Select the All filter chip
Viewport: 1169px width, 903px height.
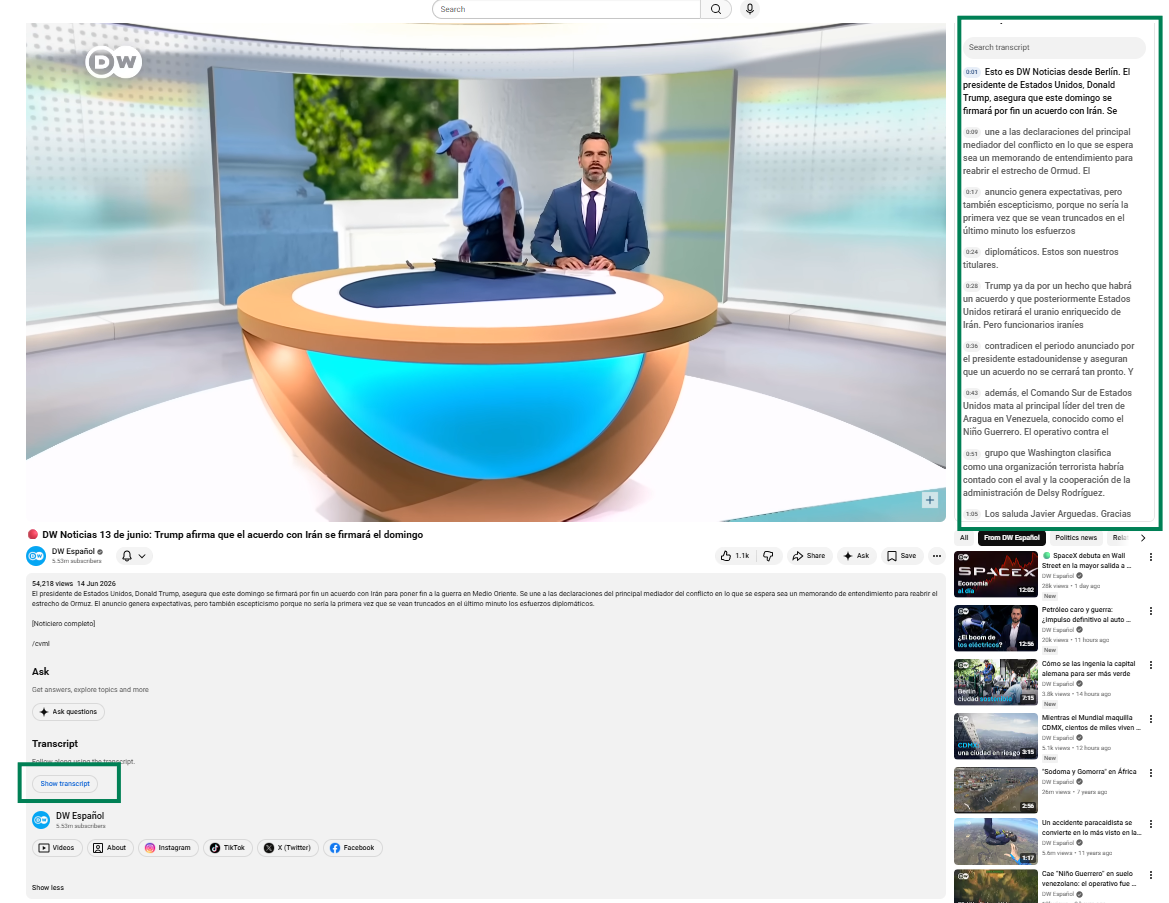(x=964, y=538)
